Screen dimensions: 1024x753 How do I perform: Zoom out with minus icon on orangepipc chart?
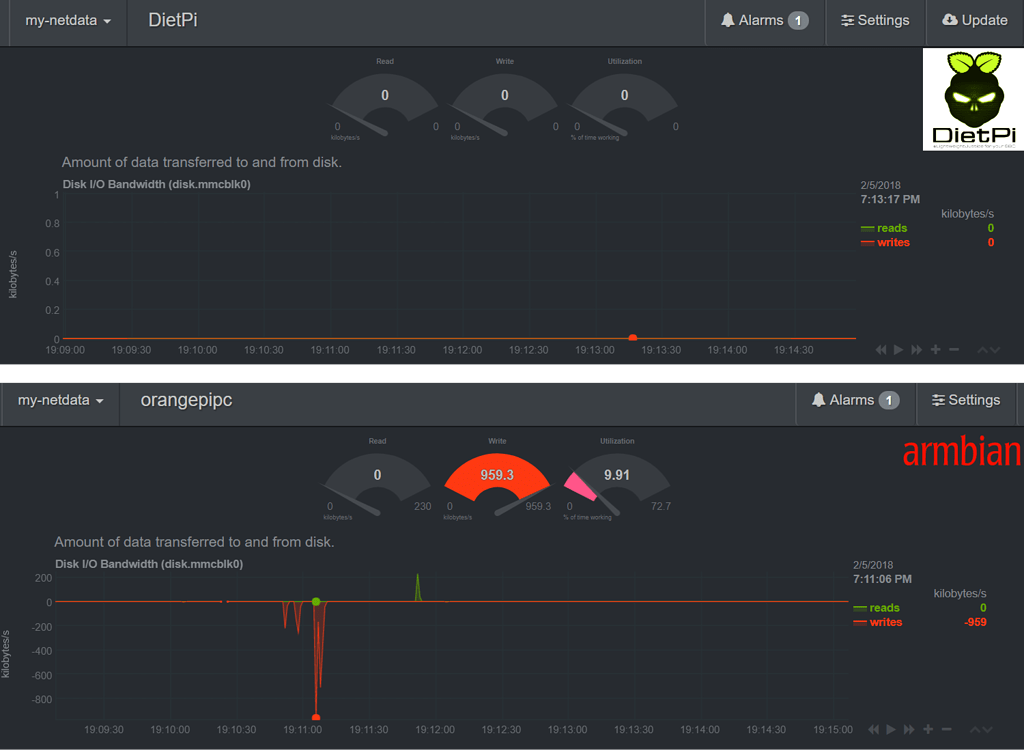click(x=946, y=730)
